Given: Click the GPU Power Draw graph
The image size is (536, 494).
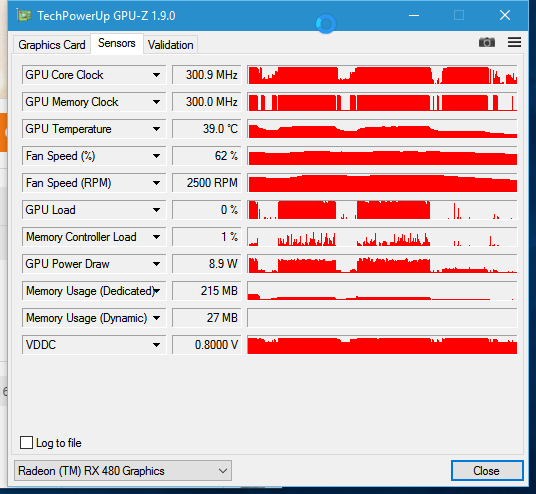Looking at the screenshot, I should click(x=382, y=264).
